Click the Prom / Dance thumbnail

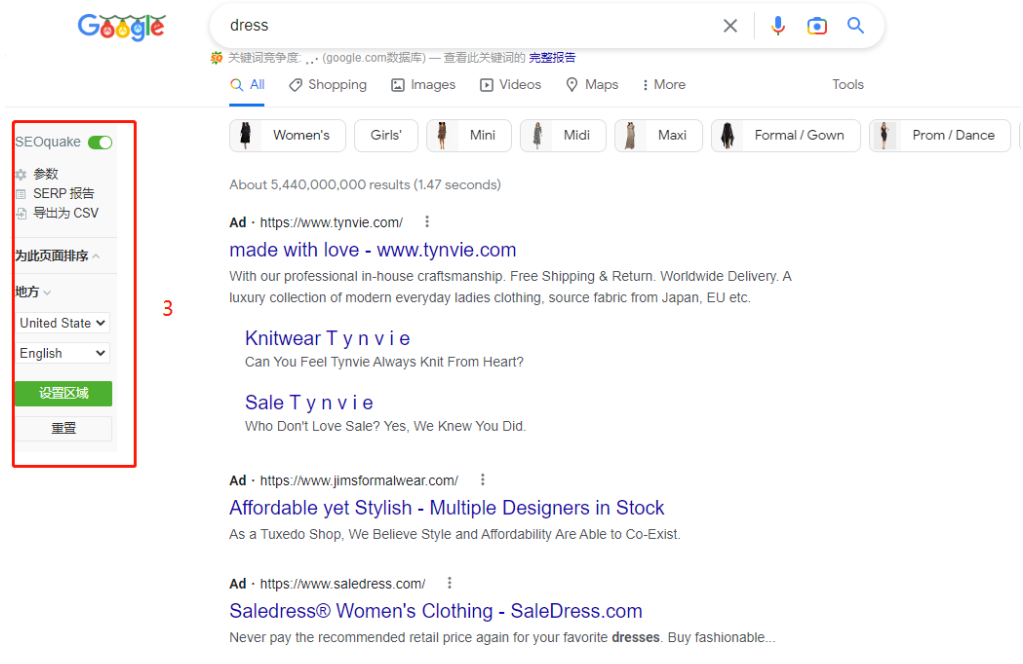click(885, 136)
